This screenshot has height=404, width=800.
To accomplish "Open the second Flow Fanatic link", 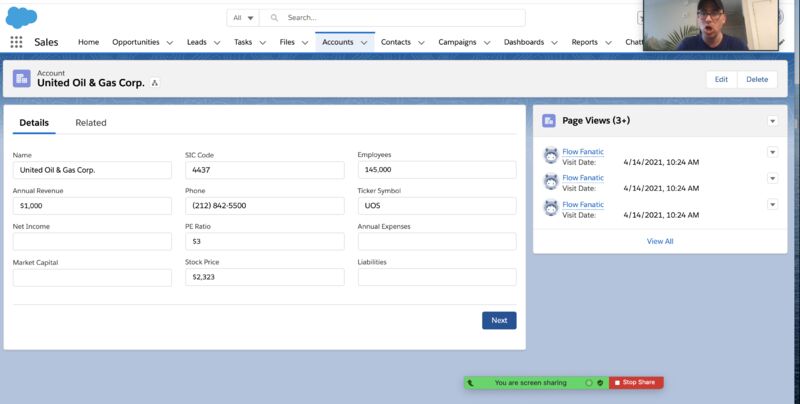I will click(x=583, y=178).
